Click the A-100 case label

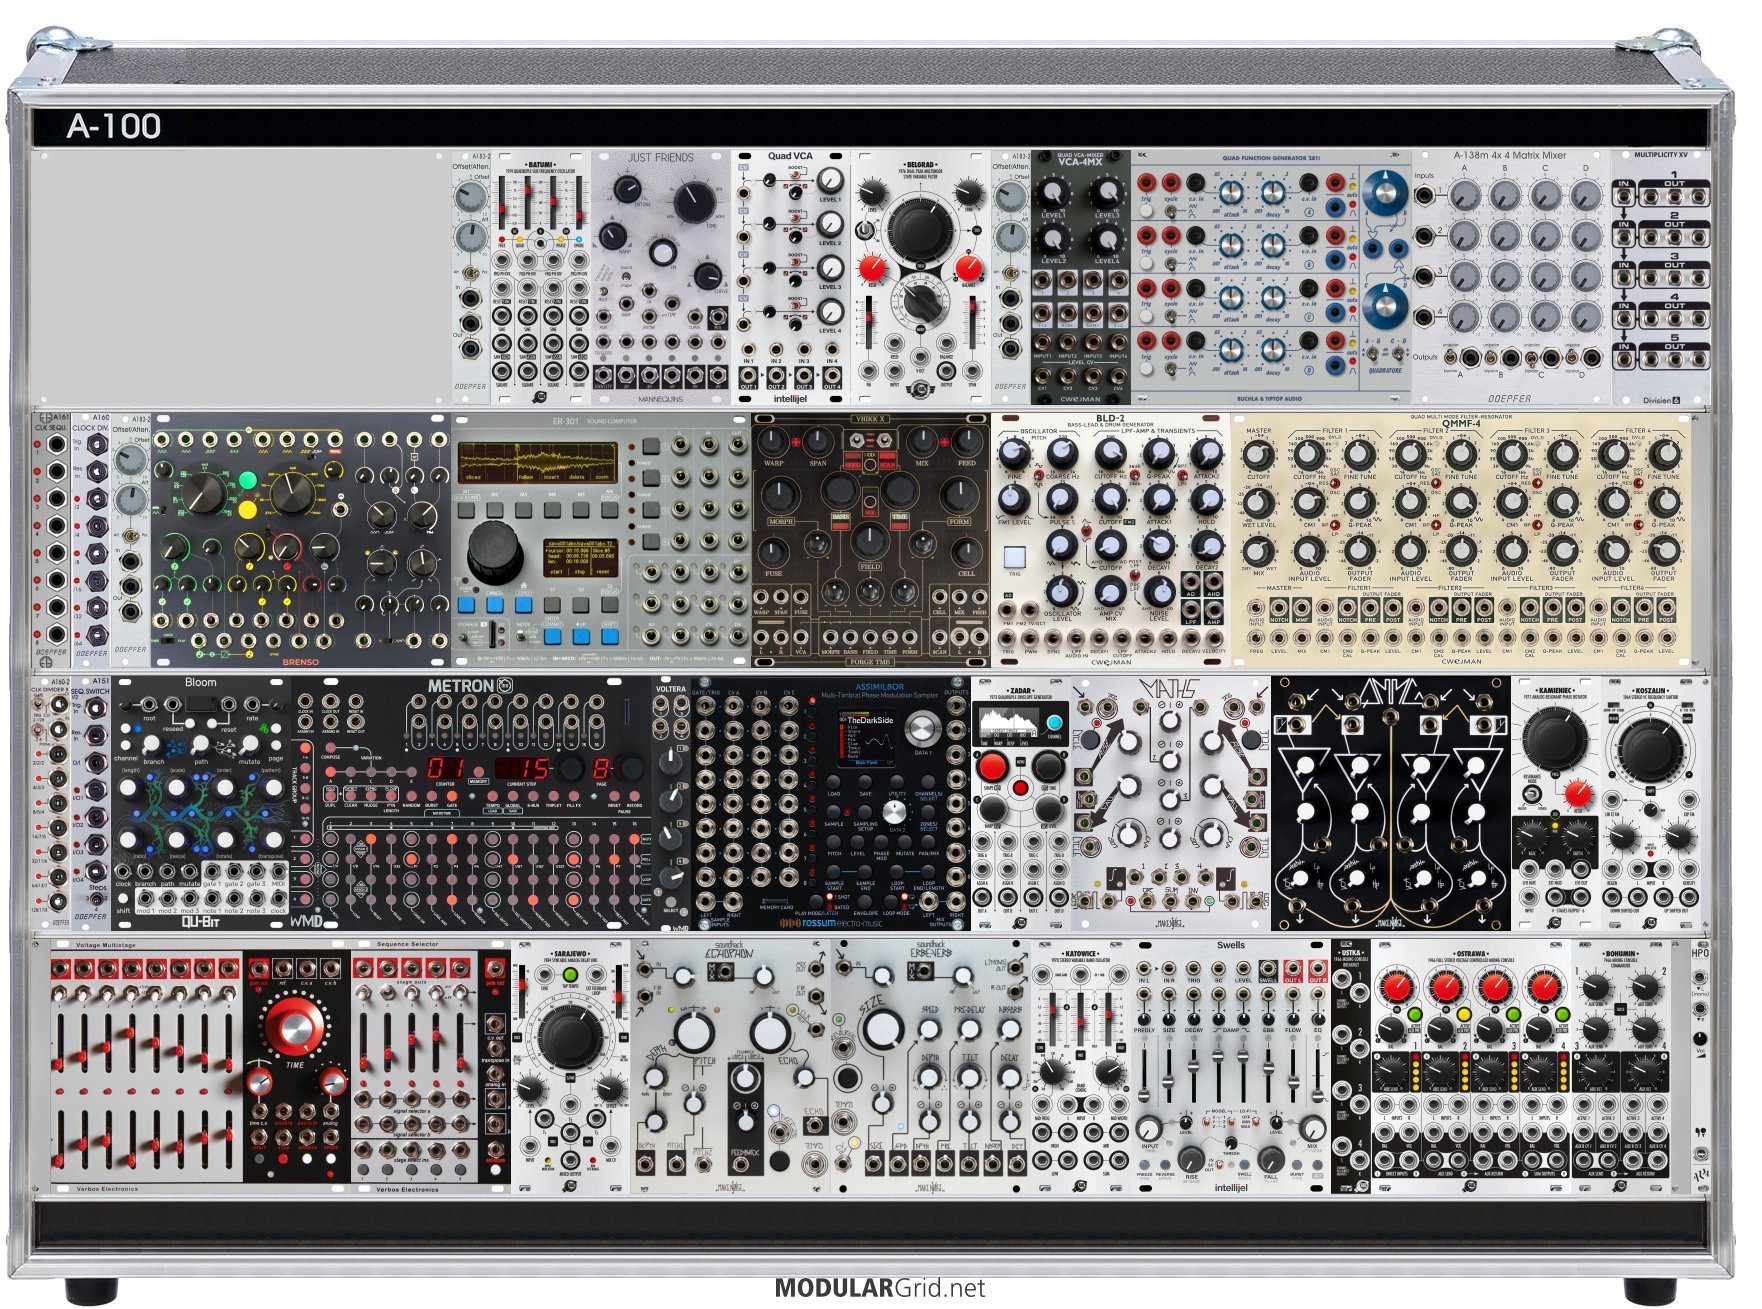[x=114, y=126]
